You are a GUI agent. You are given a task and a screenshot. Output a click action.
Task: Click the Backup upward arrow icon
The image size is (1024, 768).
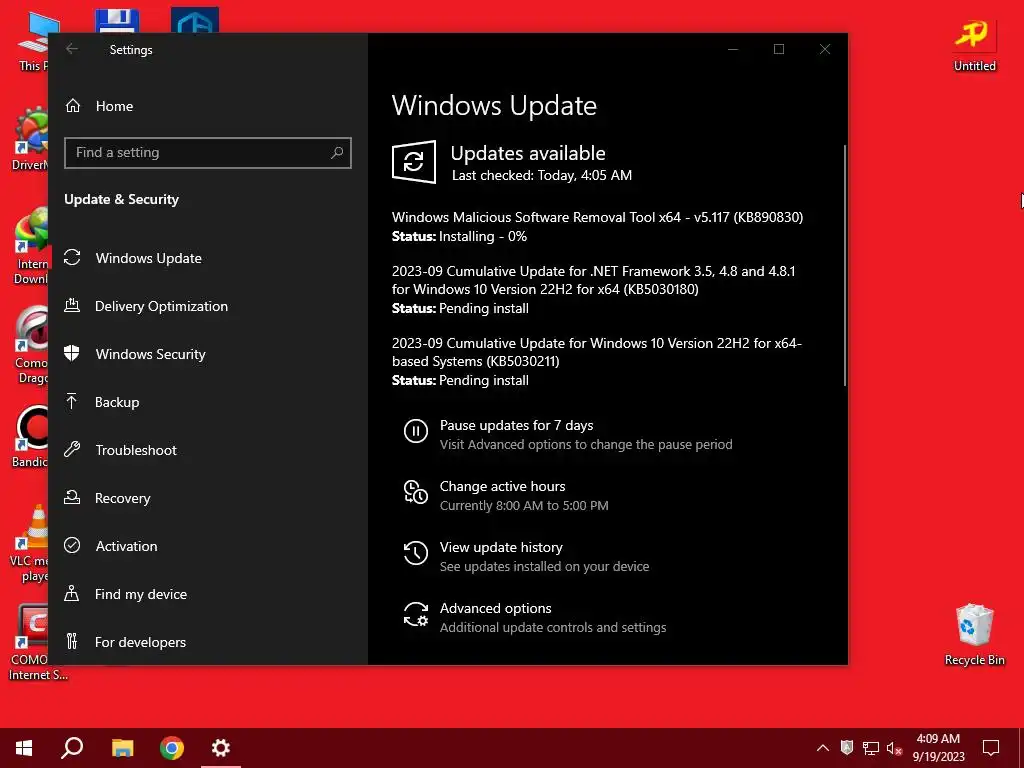coord(72,402)
